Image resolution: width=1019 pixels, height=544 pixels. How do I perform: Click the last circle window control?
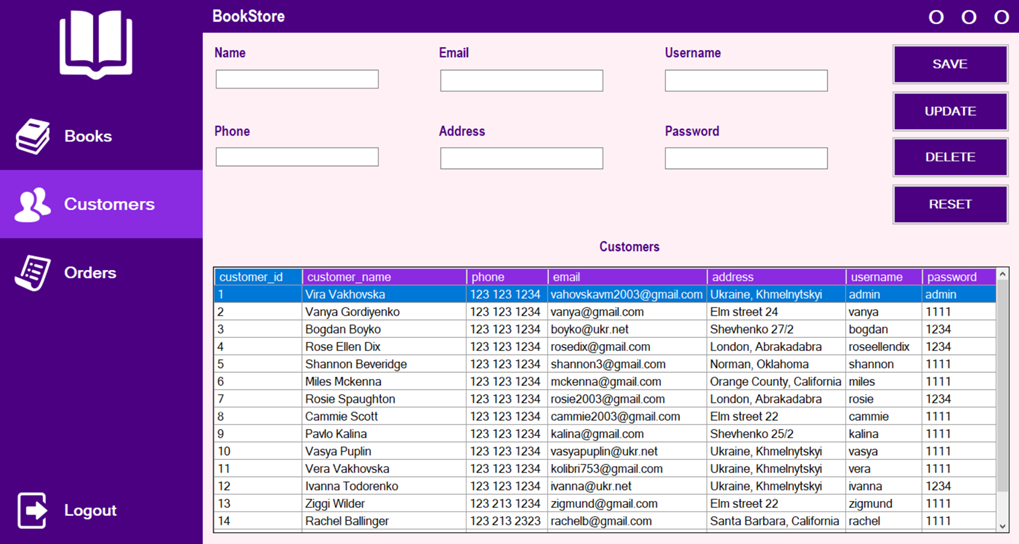coord(1001,17)
